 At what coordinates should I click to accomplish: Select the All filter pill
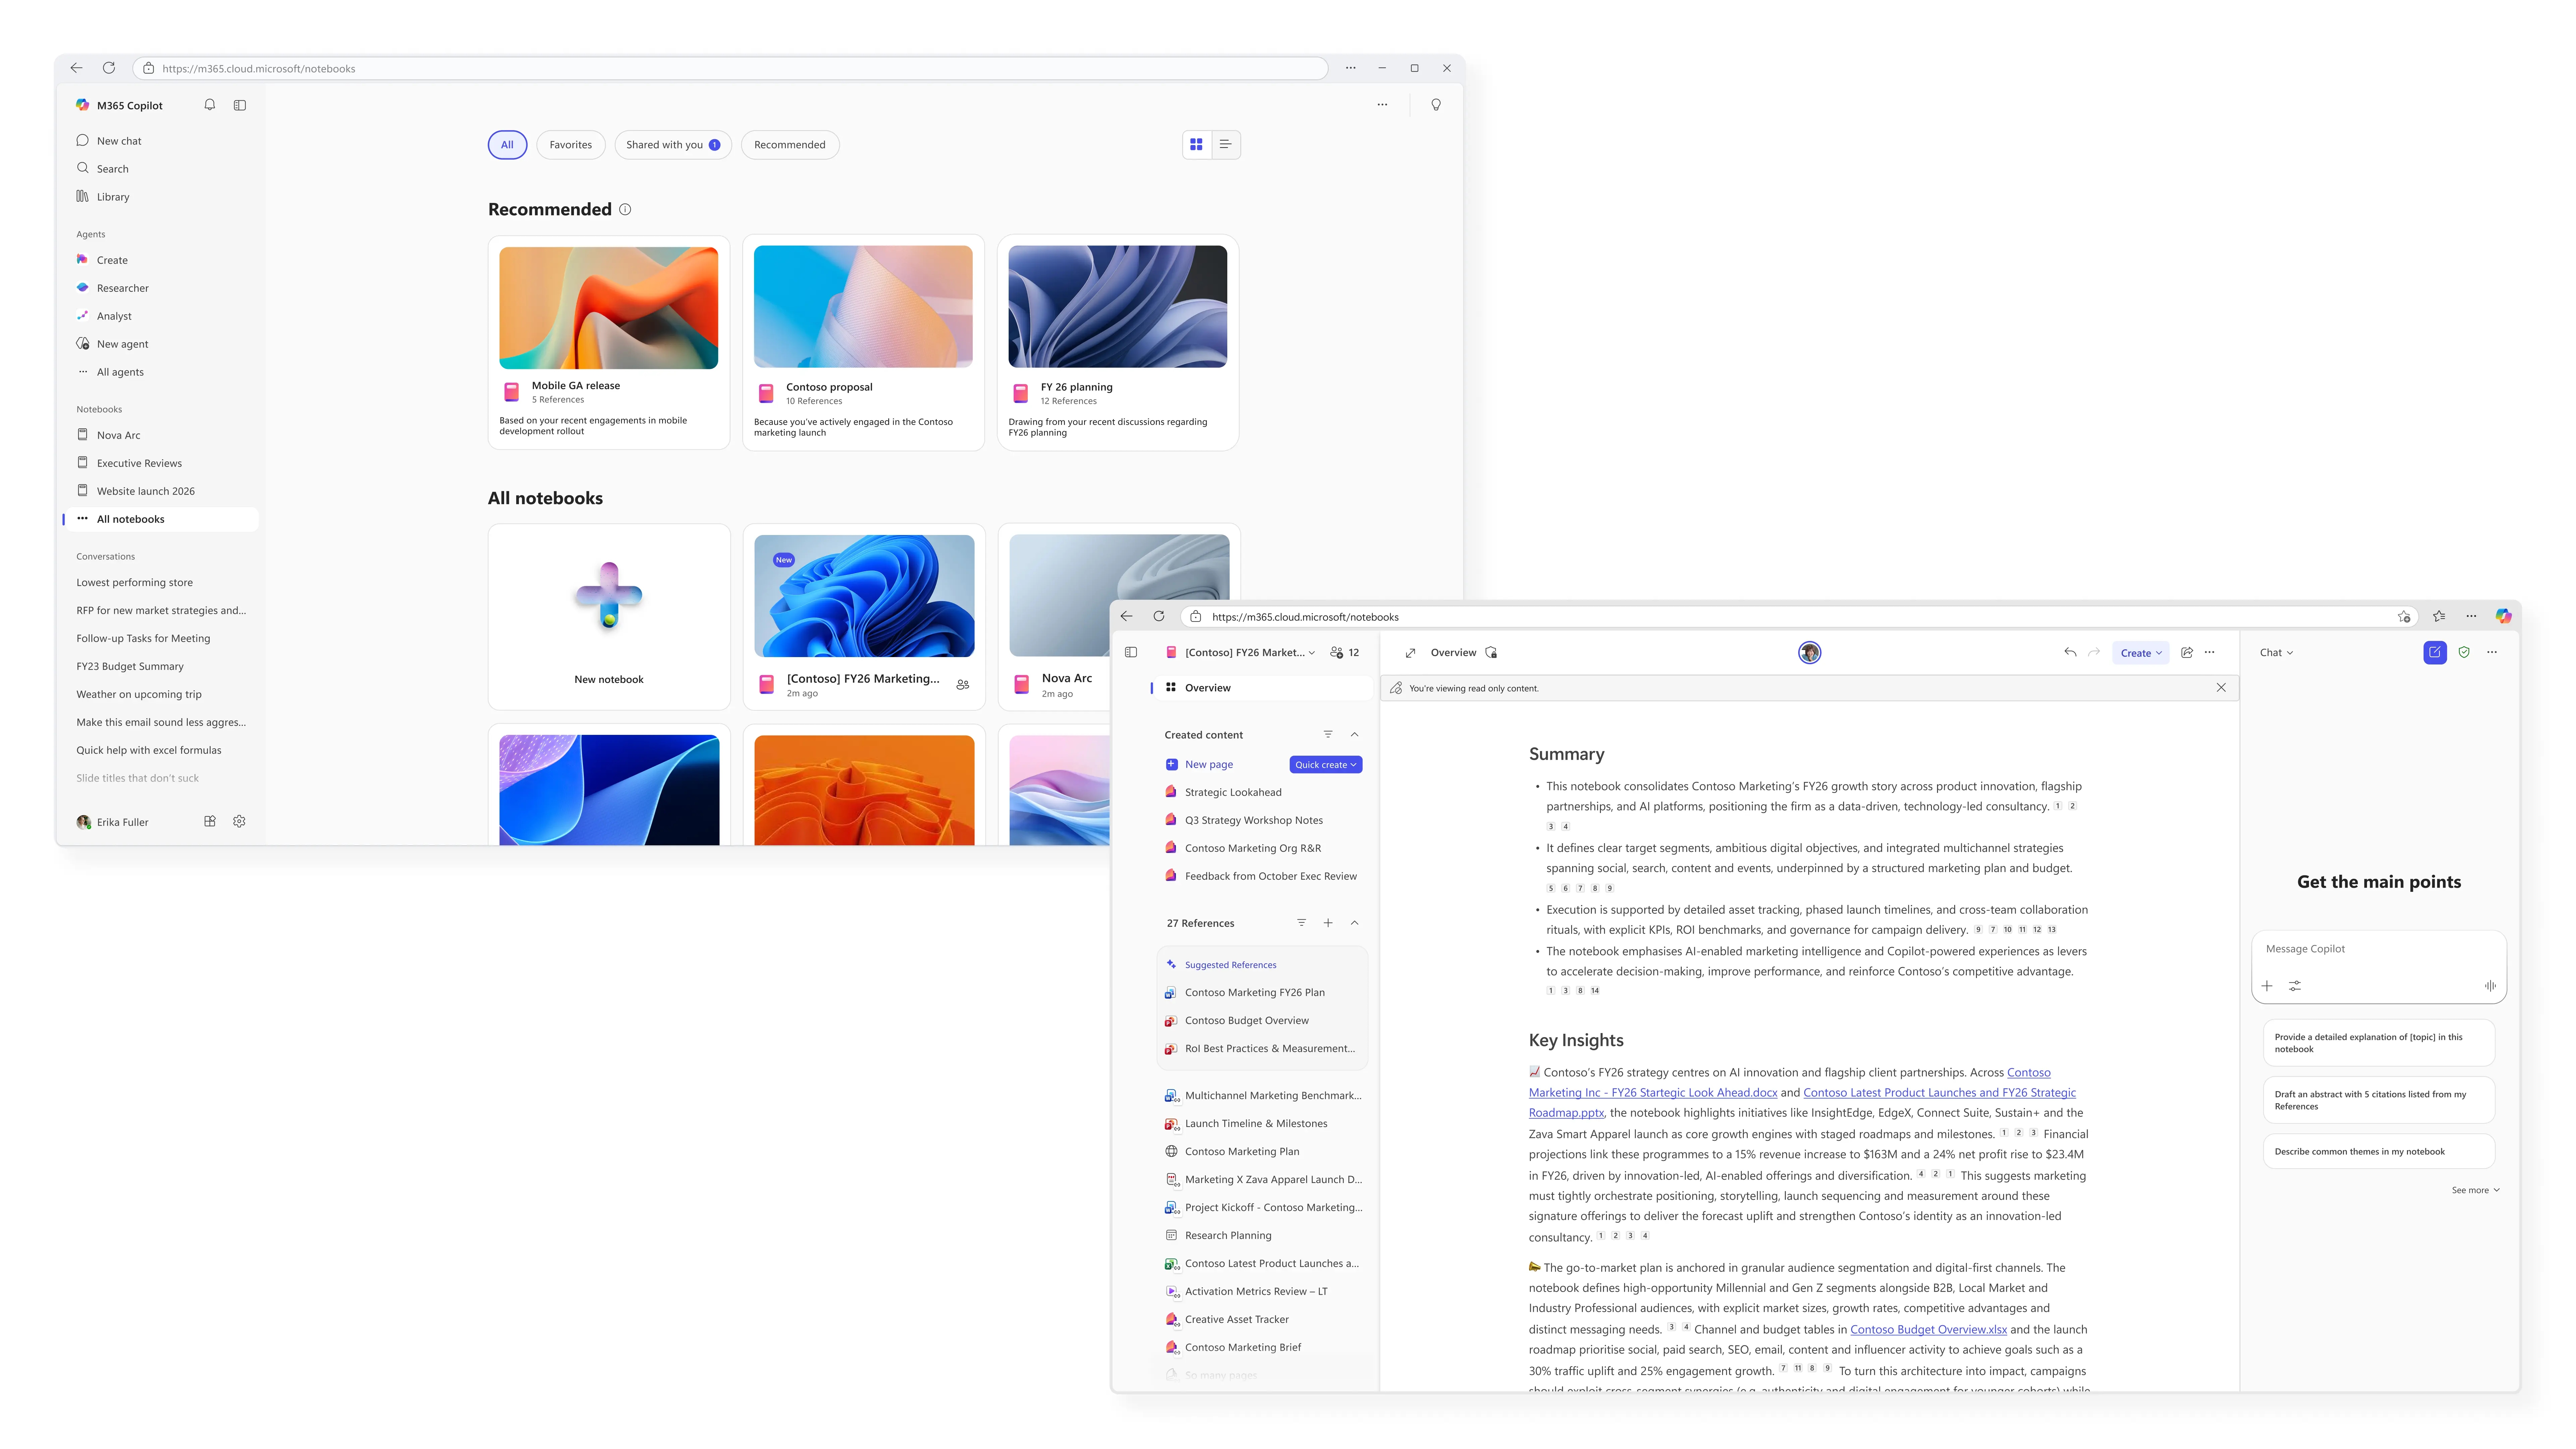click(507, 145)
